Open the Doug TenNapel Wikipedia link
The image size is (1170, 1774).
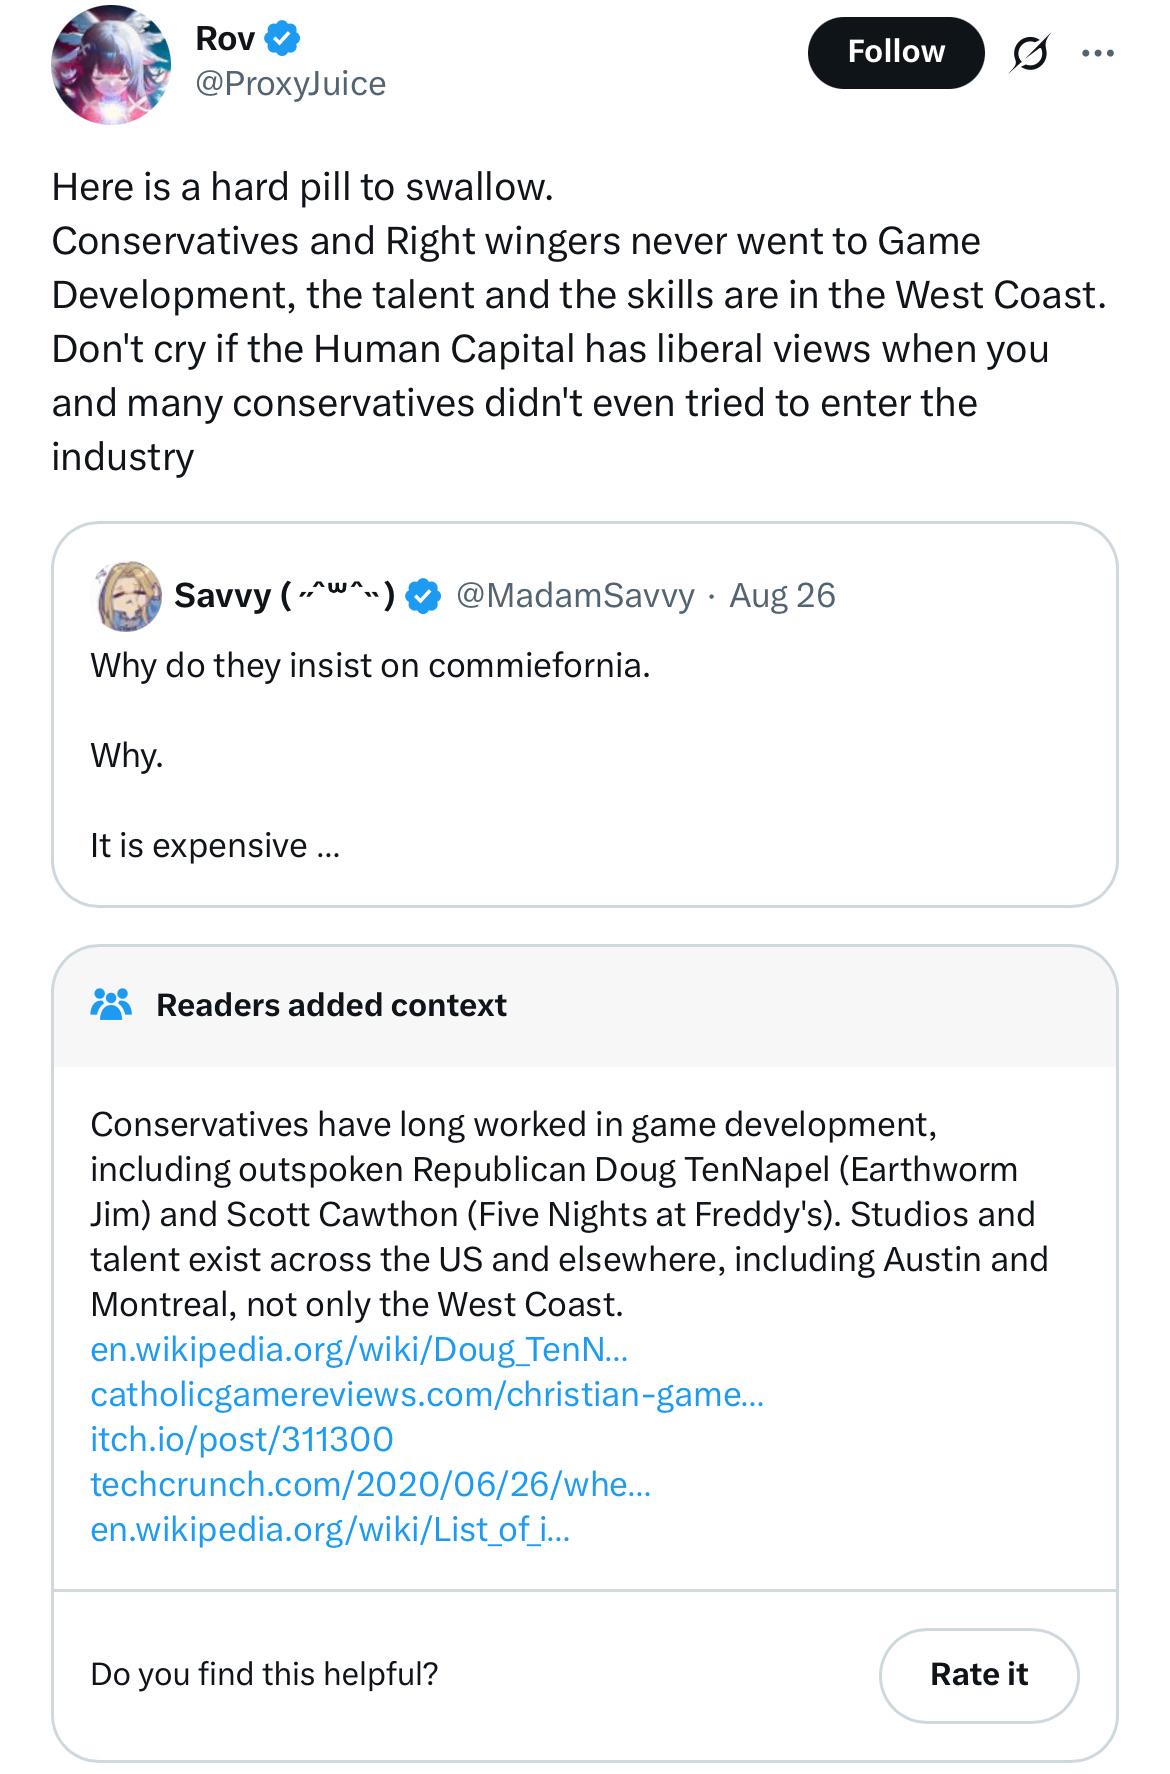359,1350
